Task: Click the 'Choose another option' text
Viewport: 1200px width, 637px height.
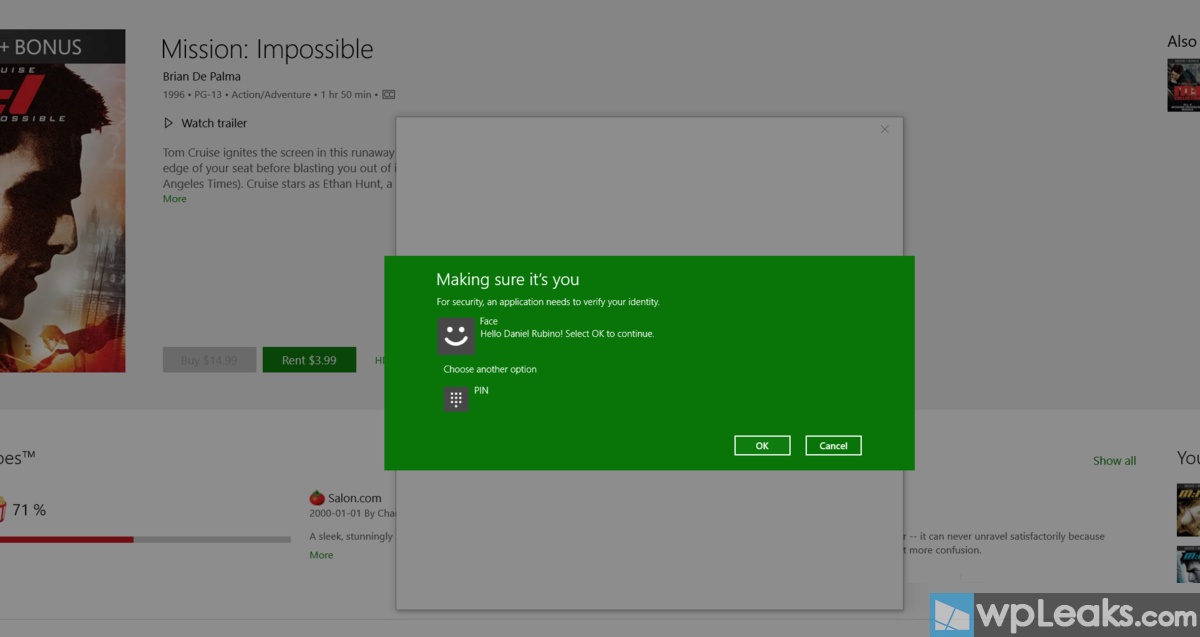Action: (490, 369)
